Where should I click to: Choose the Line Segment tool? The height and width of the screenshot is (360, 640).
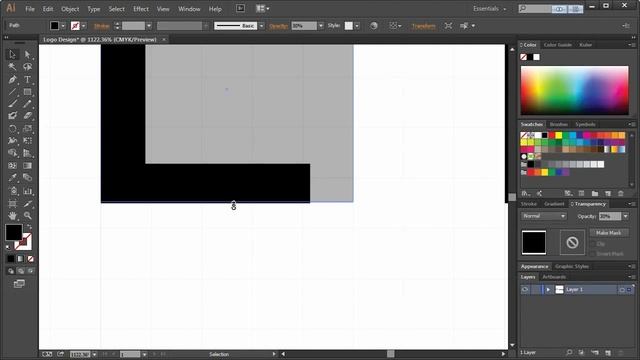(x=12, y=92)
